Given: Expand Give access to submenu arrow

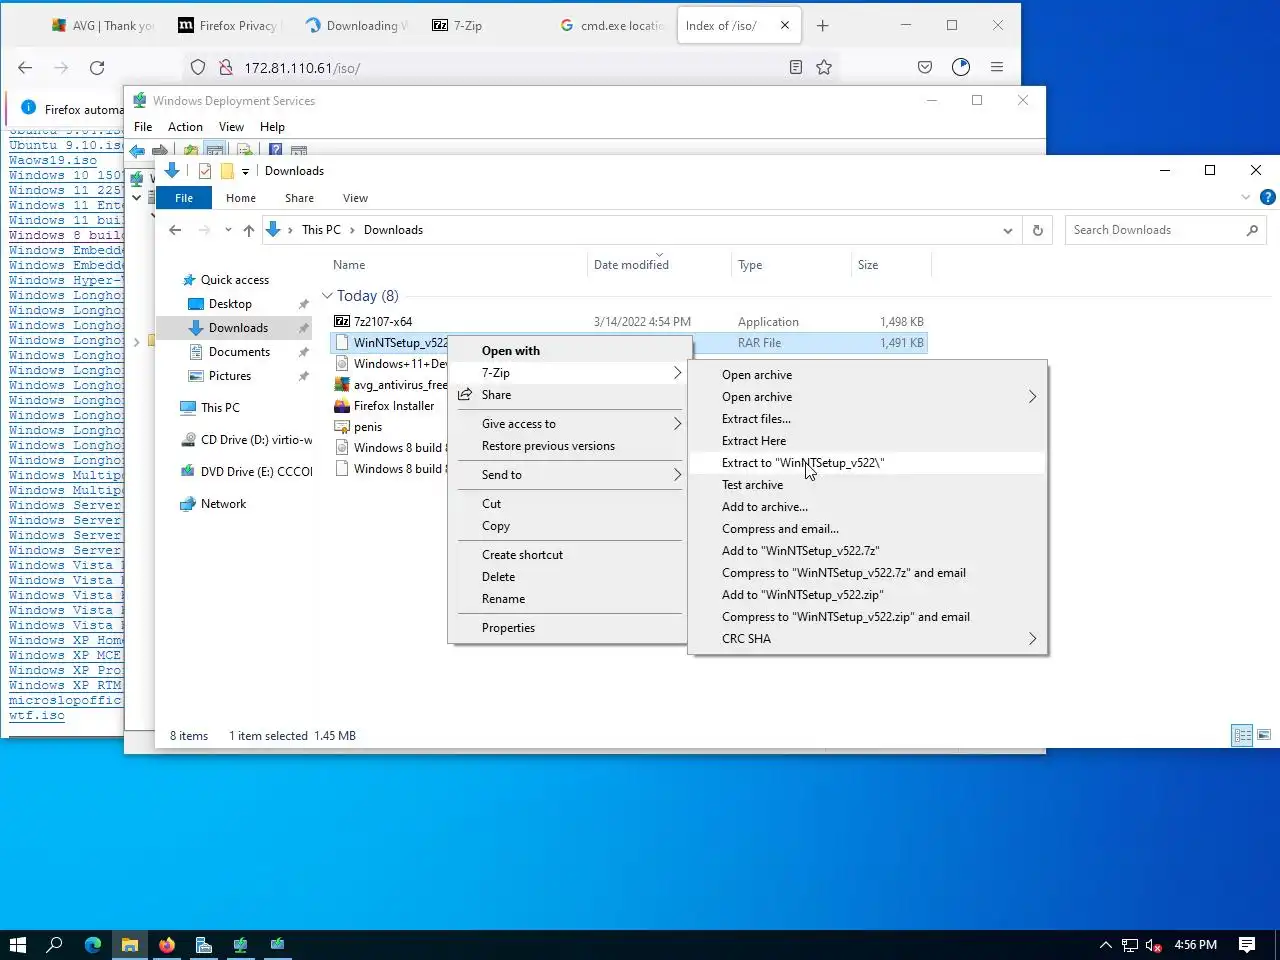Looking at the screenshot, I should tap(677, 424).
